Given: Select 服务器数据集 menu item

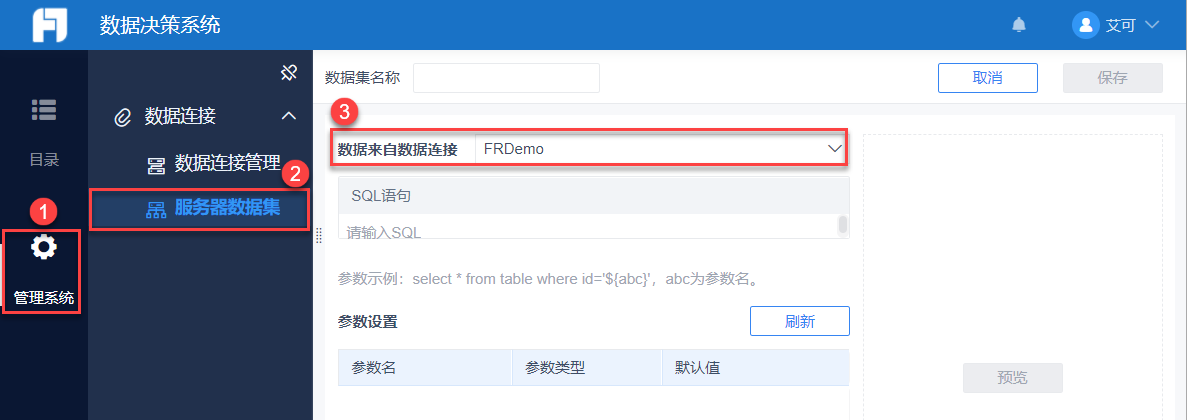Looking at the screenshot, I should tap(227, 208).
